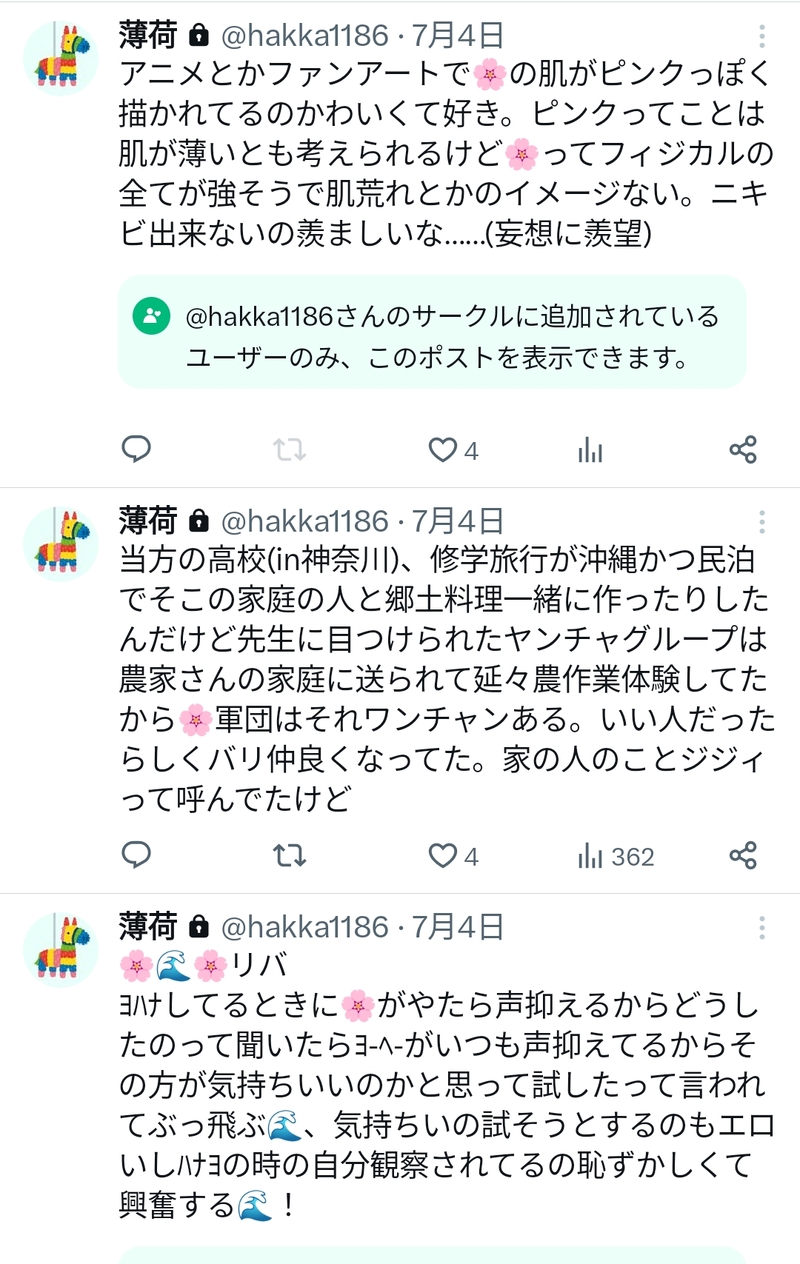Like the first post with 4 likes
The height and width of the screenshot is (1264, 800).
[442, 450]
